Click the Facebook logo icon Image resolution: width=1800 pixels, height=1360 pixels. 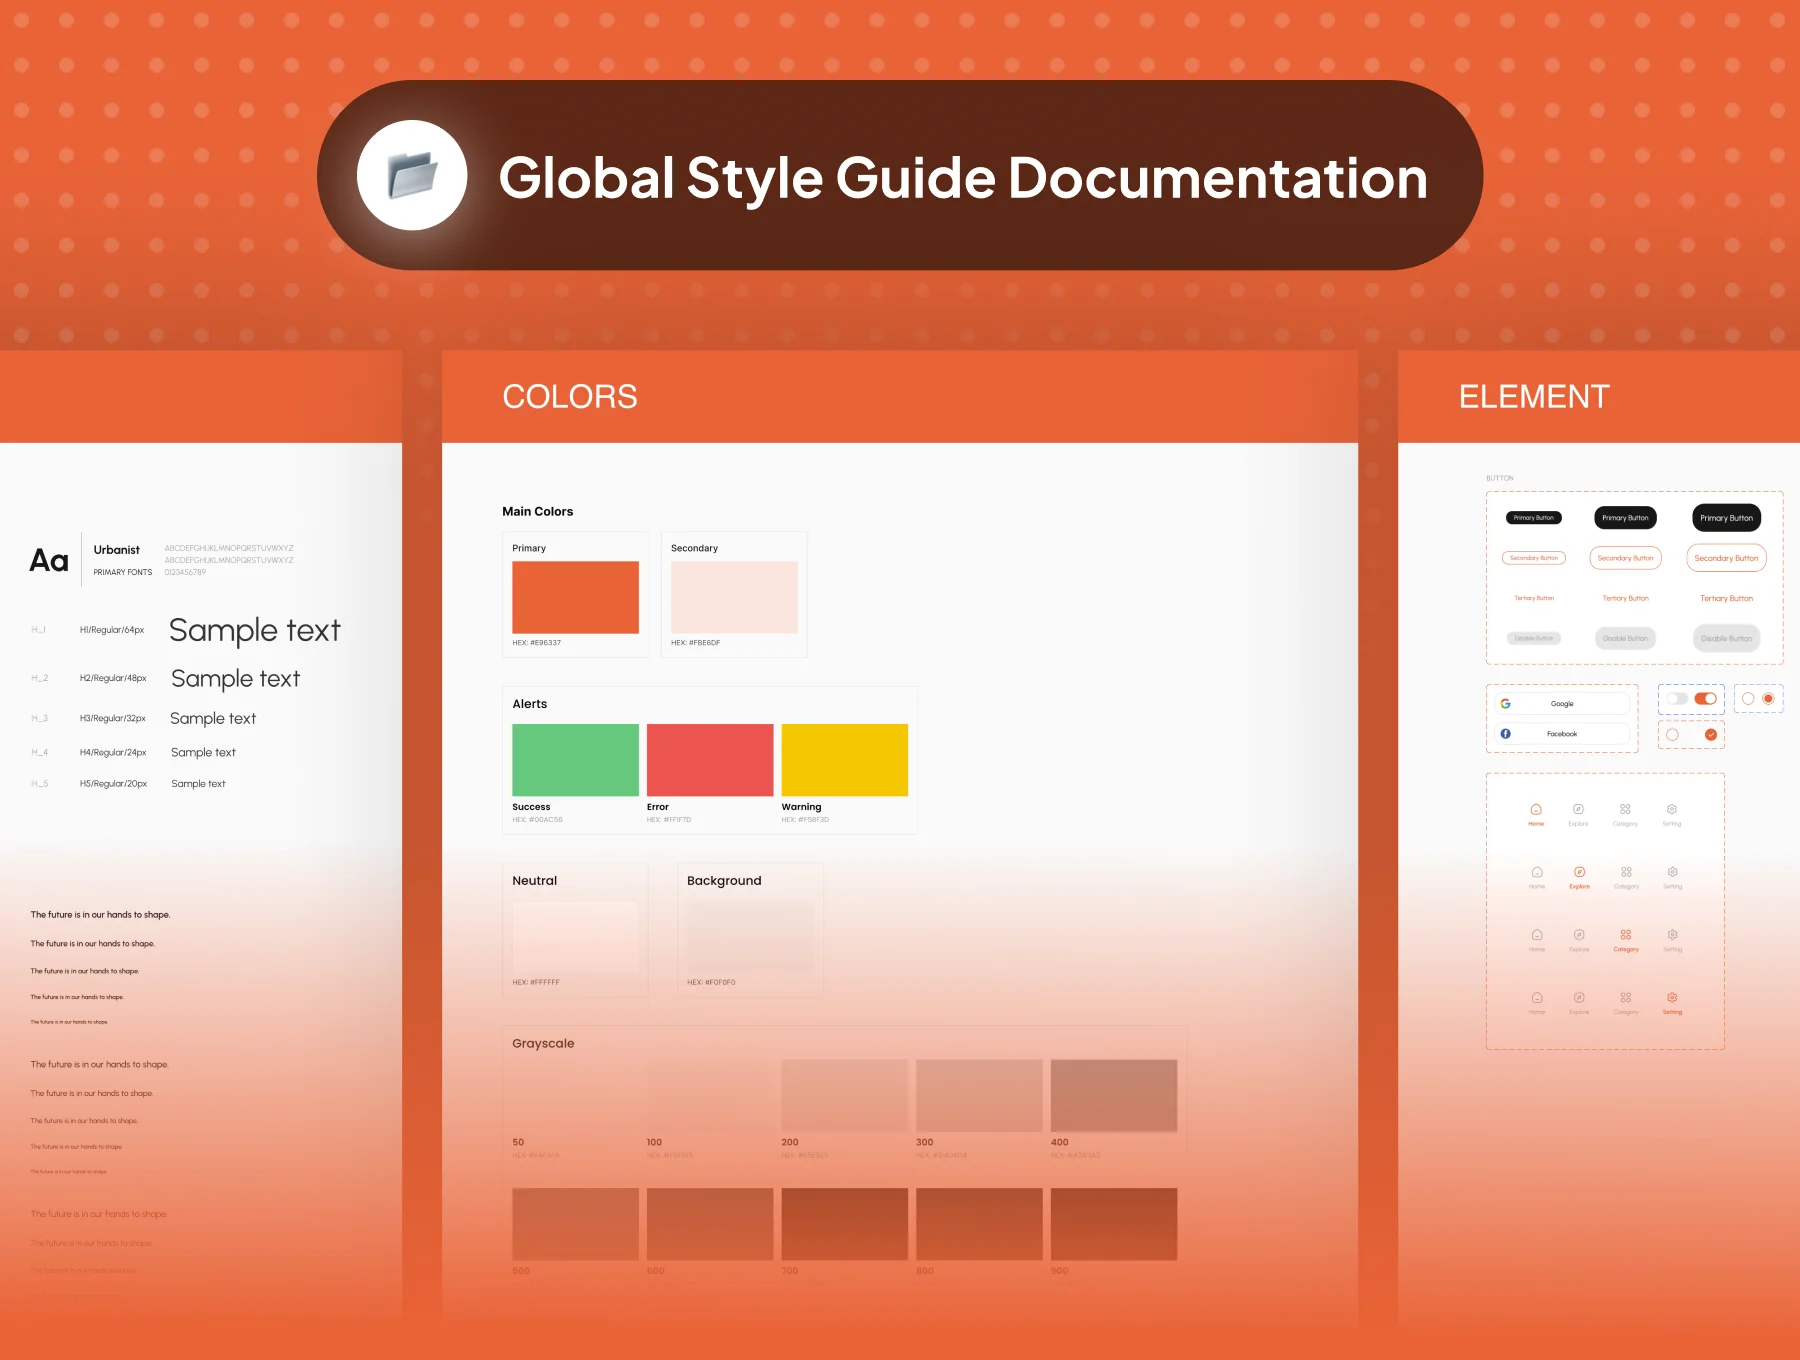tap(1506, 734)
